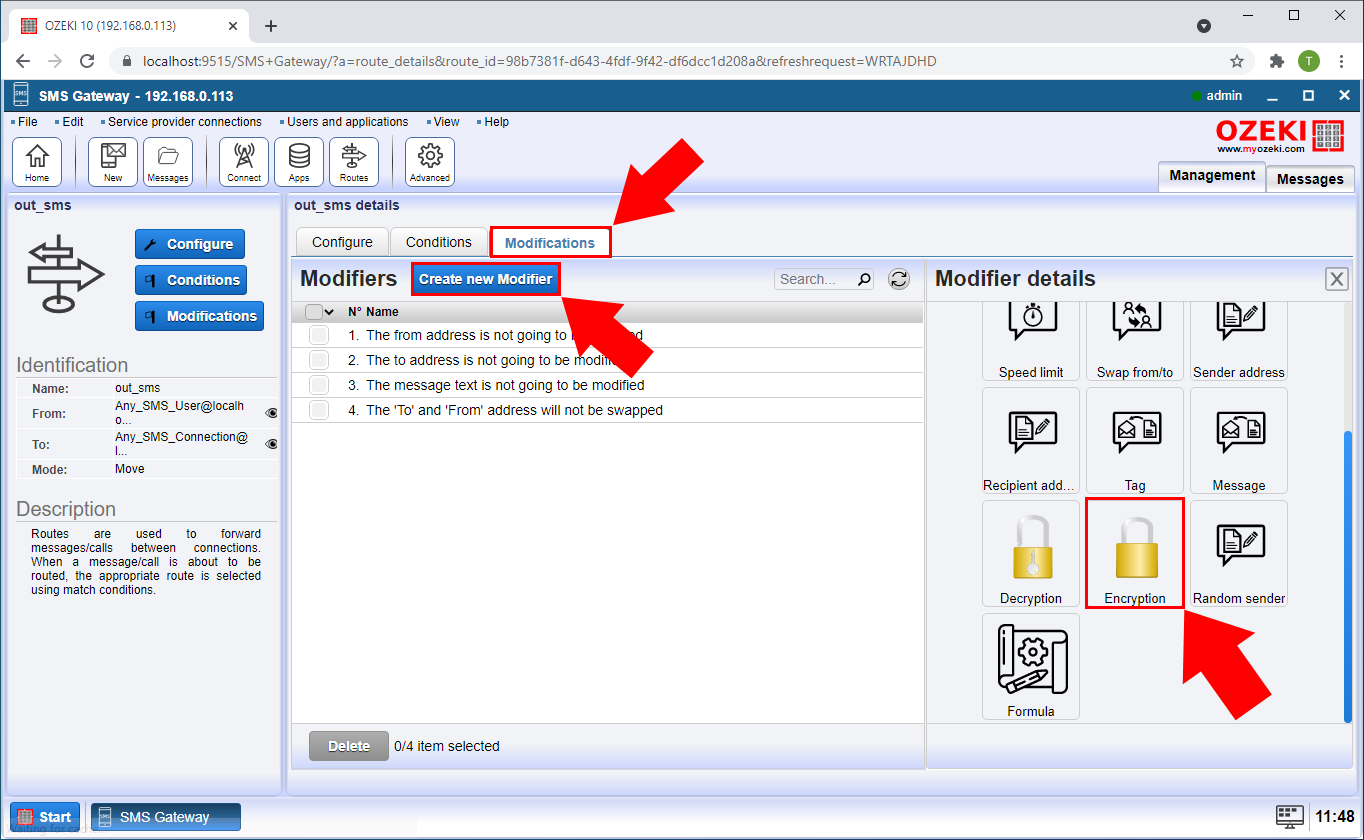1364x840 pixels.
Task: Toggle the eye icon next to From
Action: 271,413
